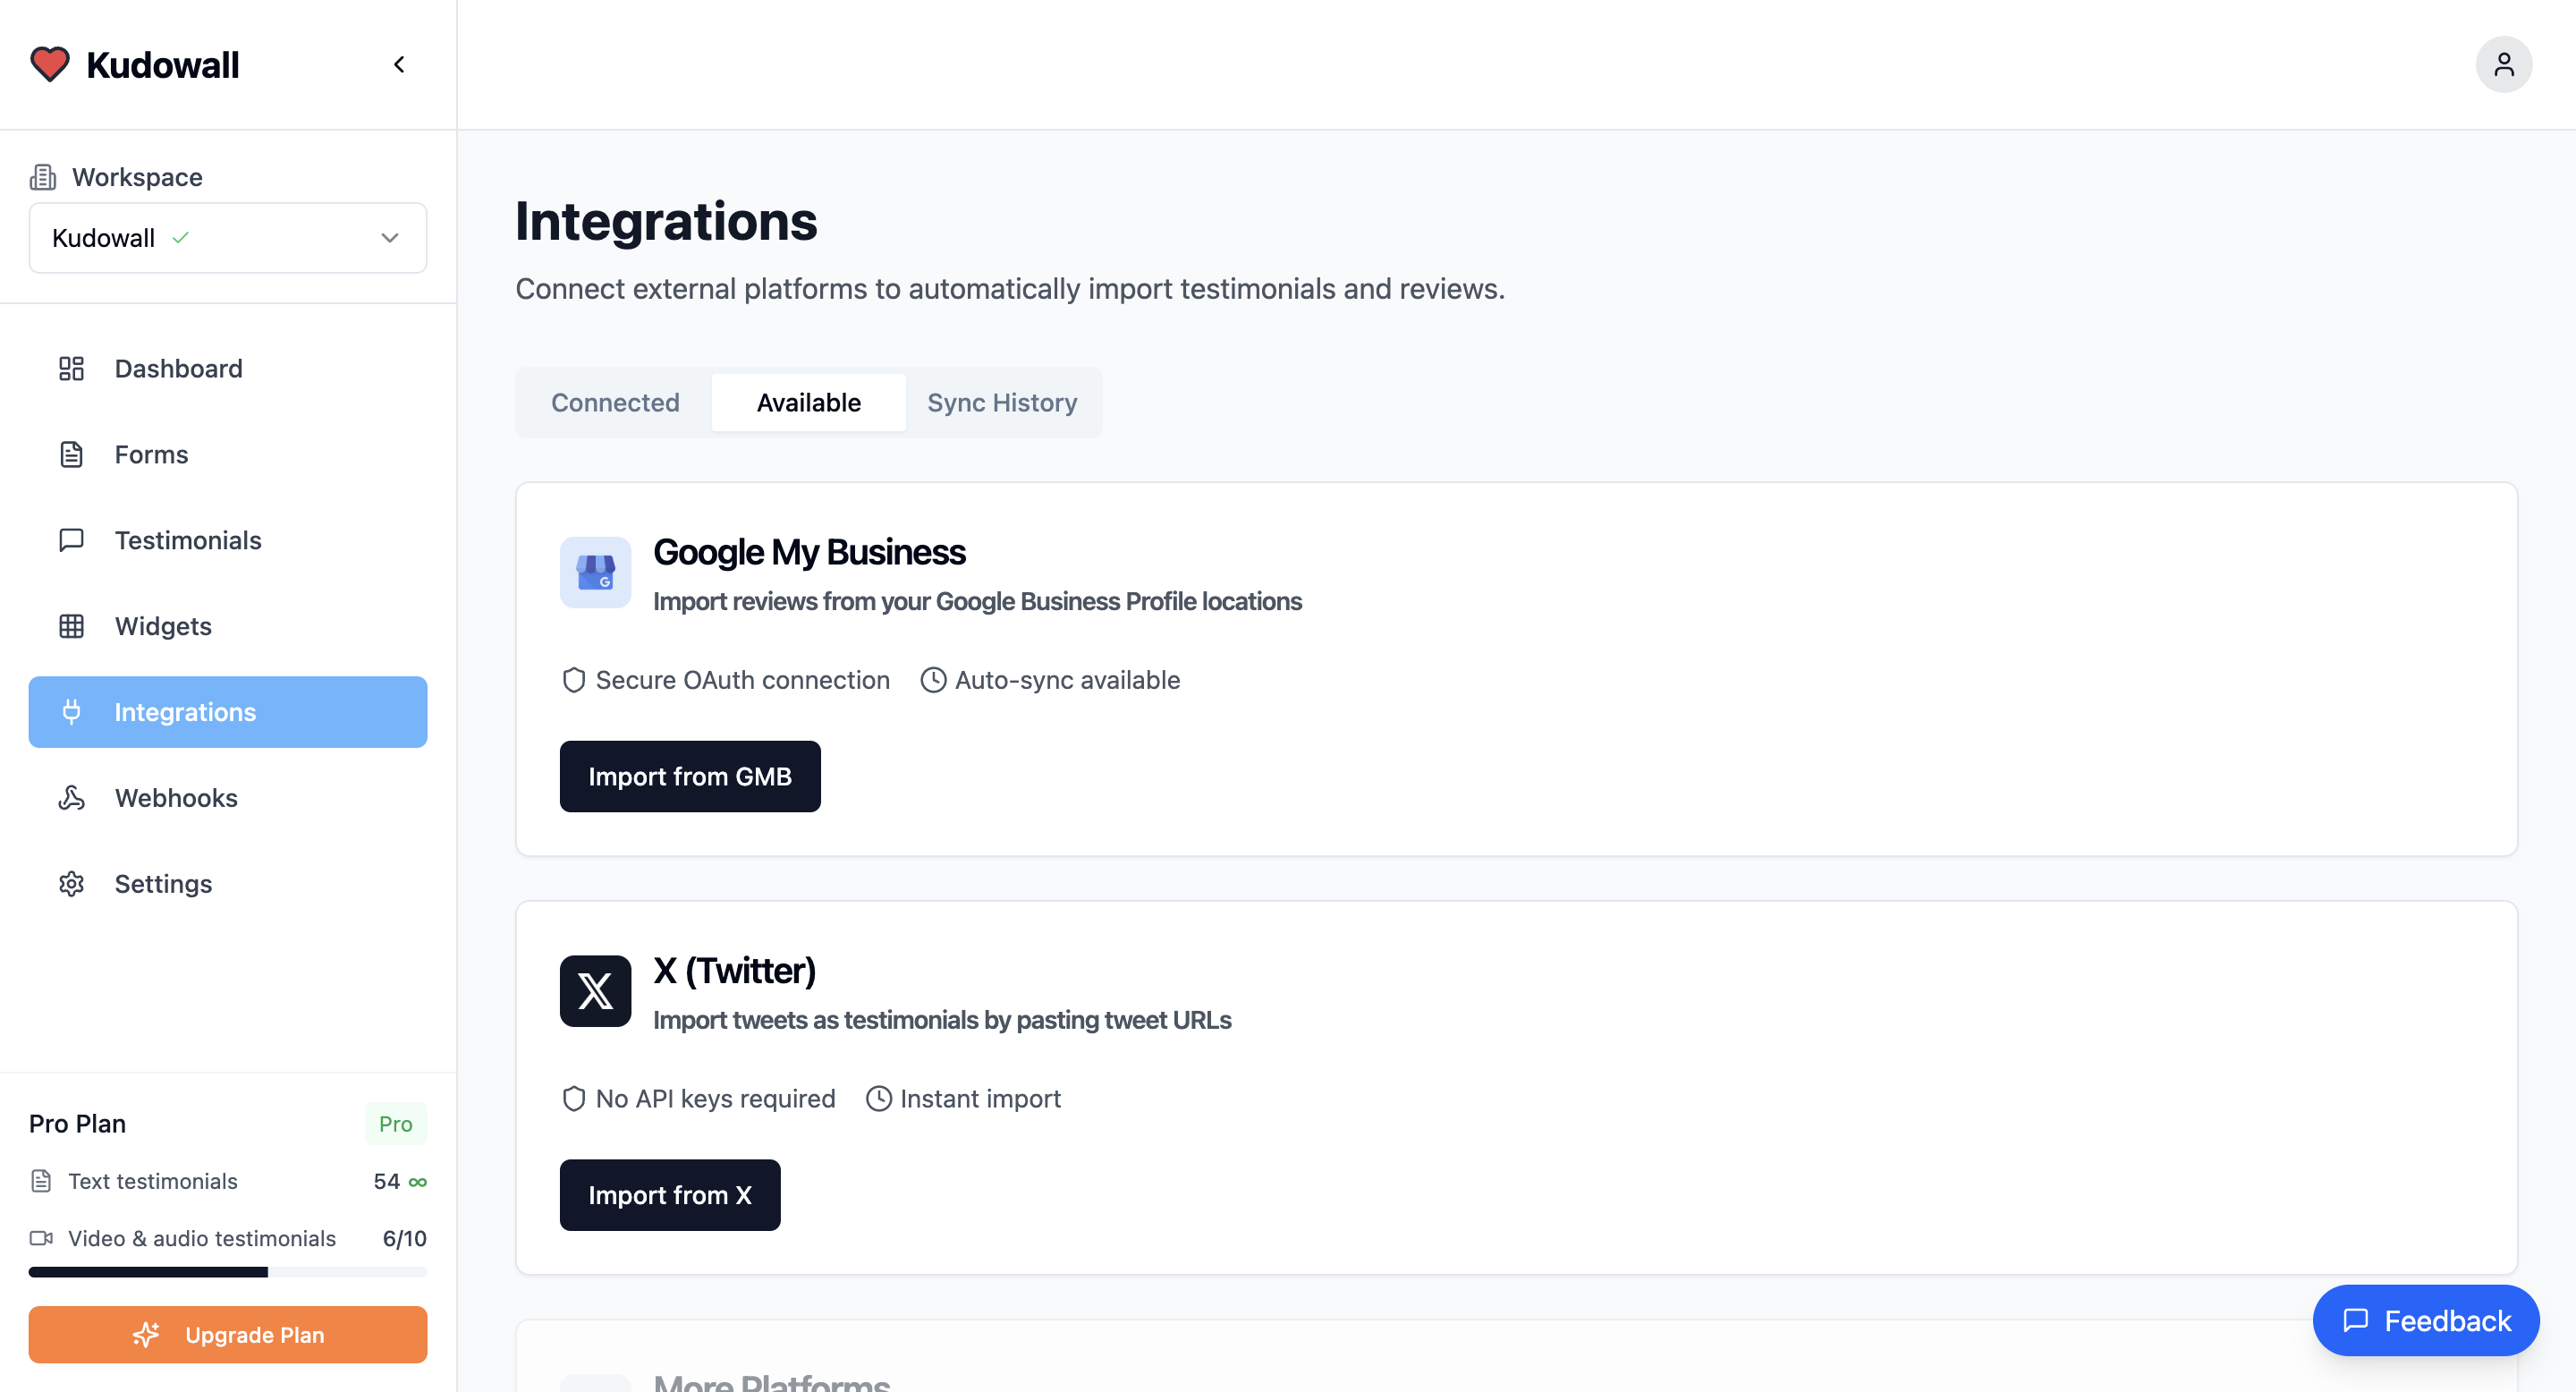Click the shield icon beside Secure OAuth connection
Image resolution: width=2576 pixels, height=1392 pixels.
tap(573, 681)
